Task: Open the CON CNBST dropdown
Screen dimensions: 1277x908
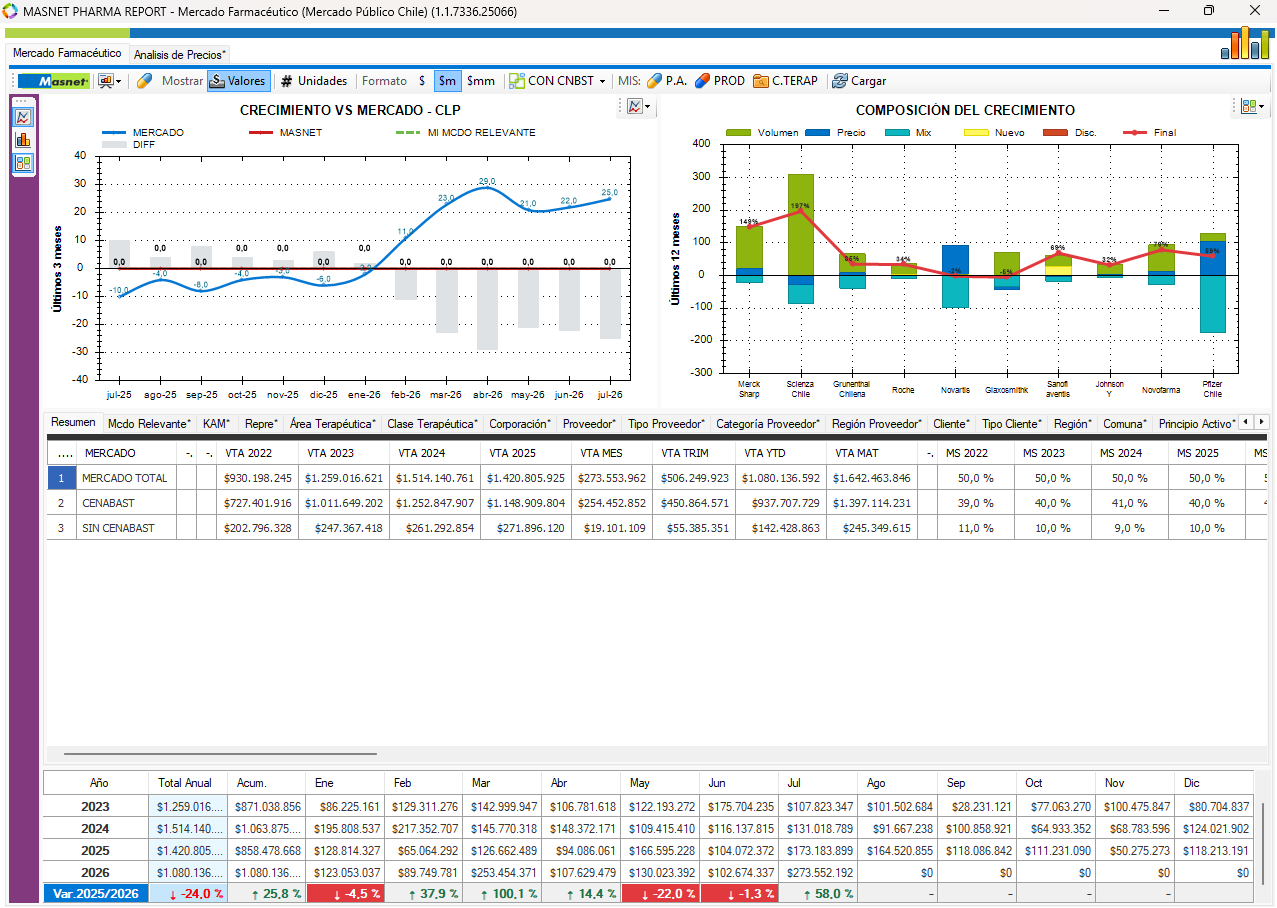Action: (x=557, y=81)
